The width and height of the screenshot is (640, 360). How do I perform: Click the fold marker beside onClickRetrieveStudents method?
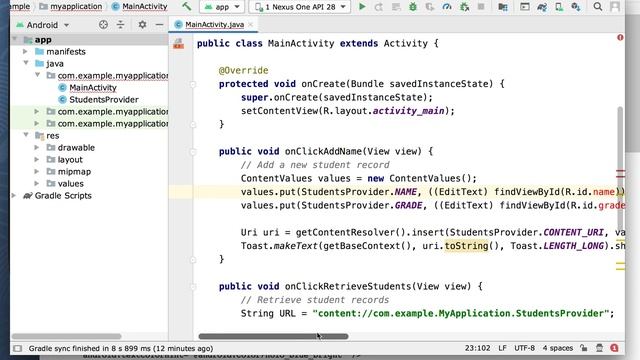tap(193, 287)
